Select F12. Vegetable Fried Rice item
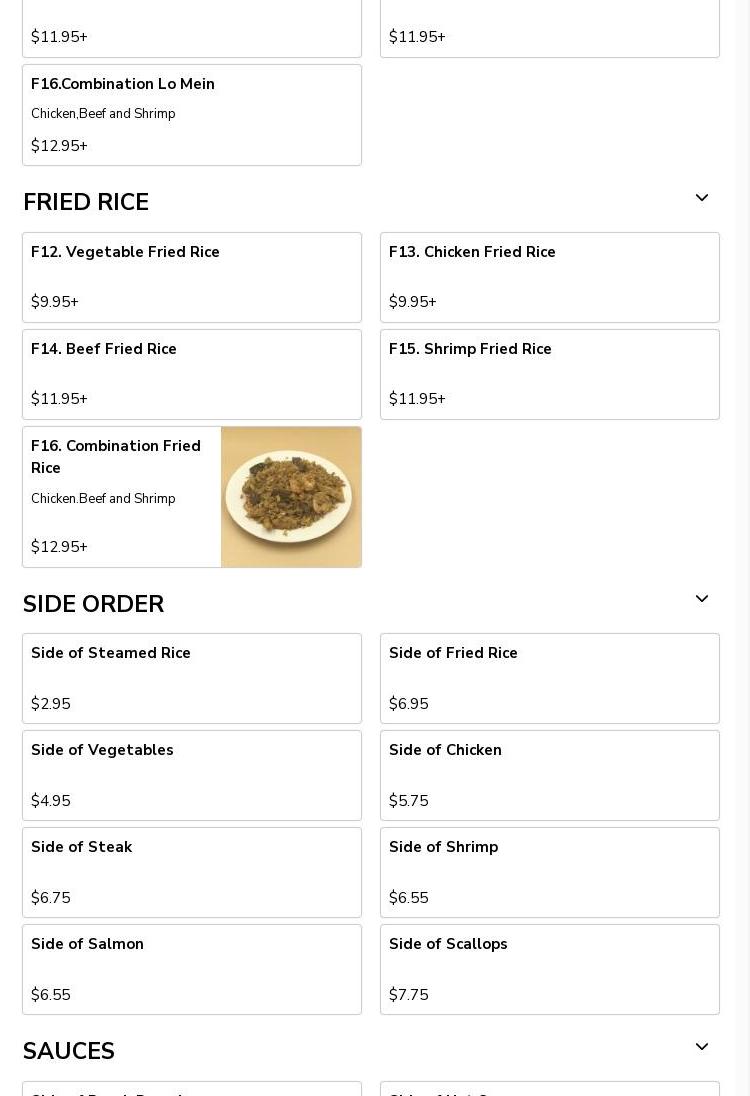This screenshot has height=1096, width=750. coord(192,277)
